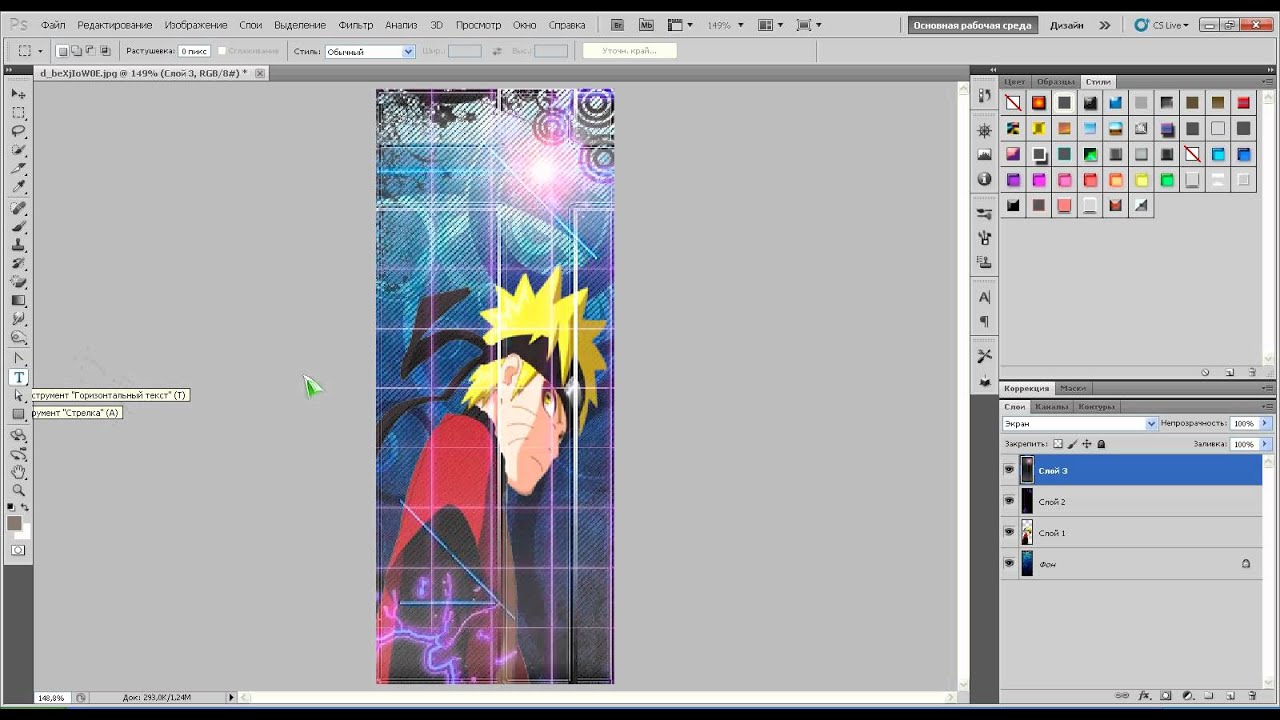This screenshot has width=1280, height=720.
Task: Add a layer style (fx)
Action: tap(1144, 695)
